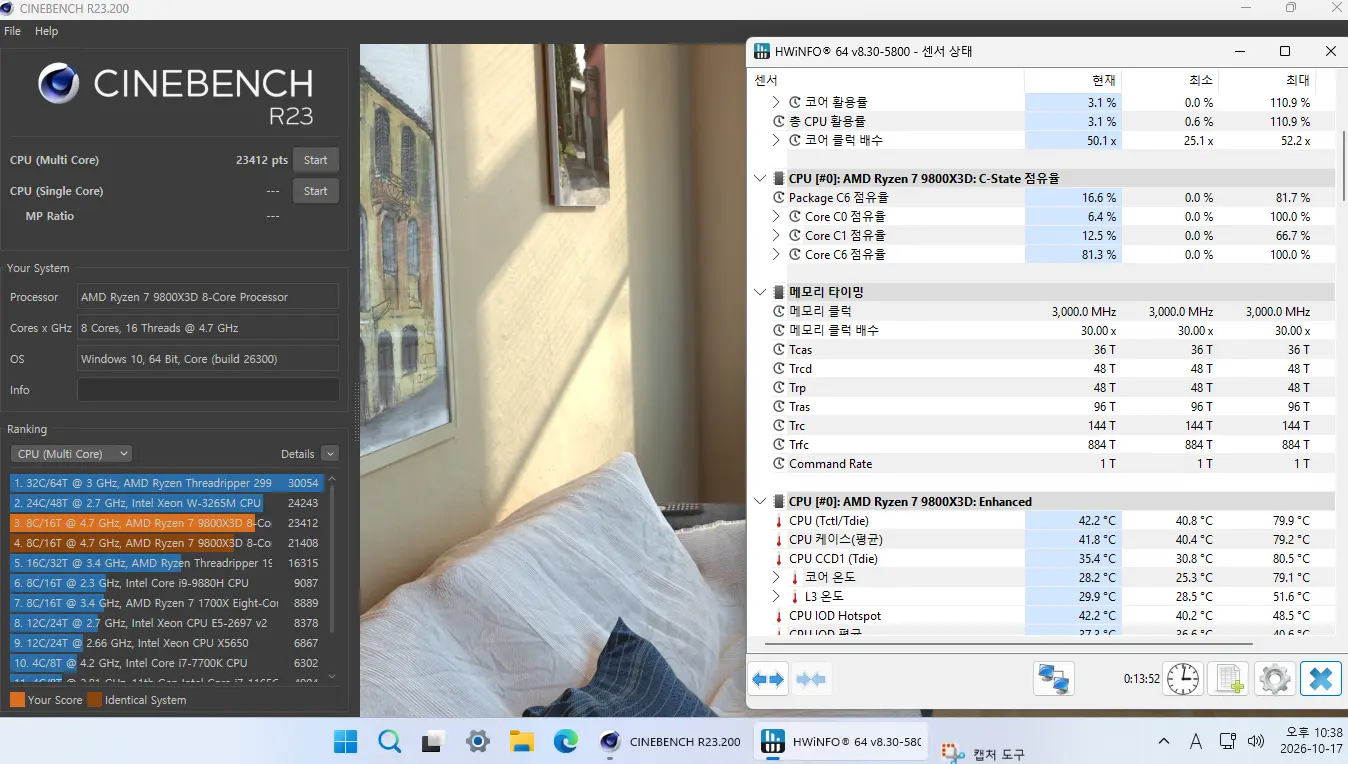The height and width of the screenshot is (764, 1348).
Task: Click the IME language indicator A
Action: [x=1196, y=741]
